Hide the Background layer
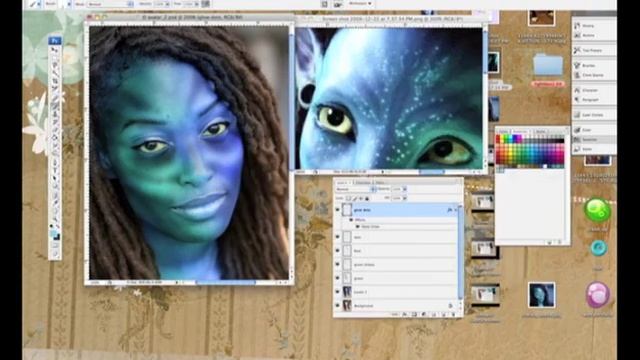The image size is (640, 360). (x=338, y=305)
